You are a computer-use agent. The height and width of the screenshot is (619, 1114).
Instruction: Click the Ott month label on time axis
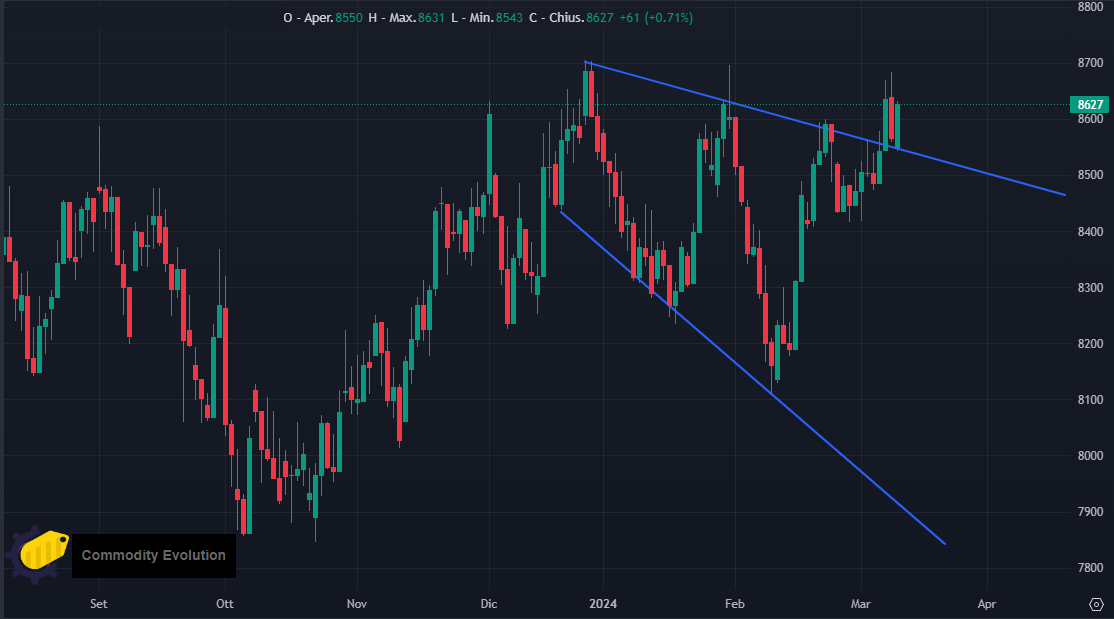pyautogui.click(x=225, y=603)
